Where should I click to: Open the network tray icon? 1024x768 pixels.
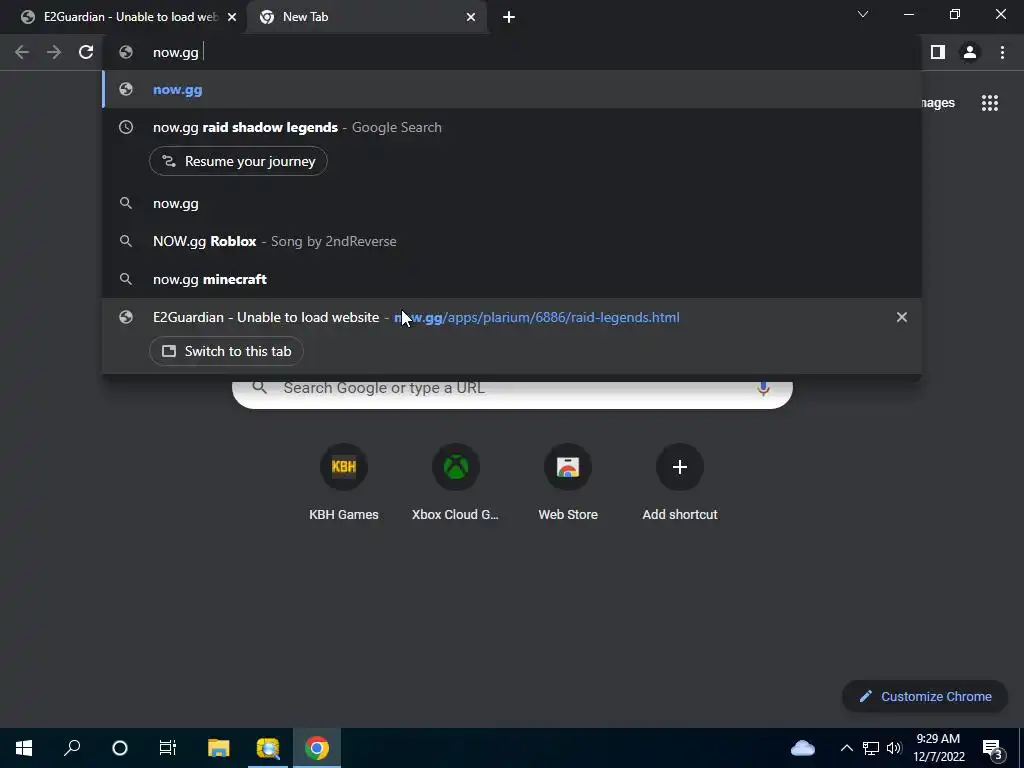tap(871, 748)
